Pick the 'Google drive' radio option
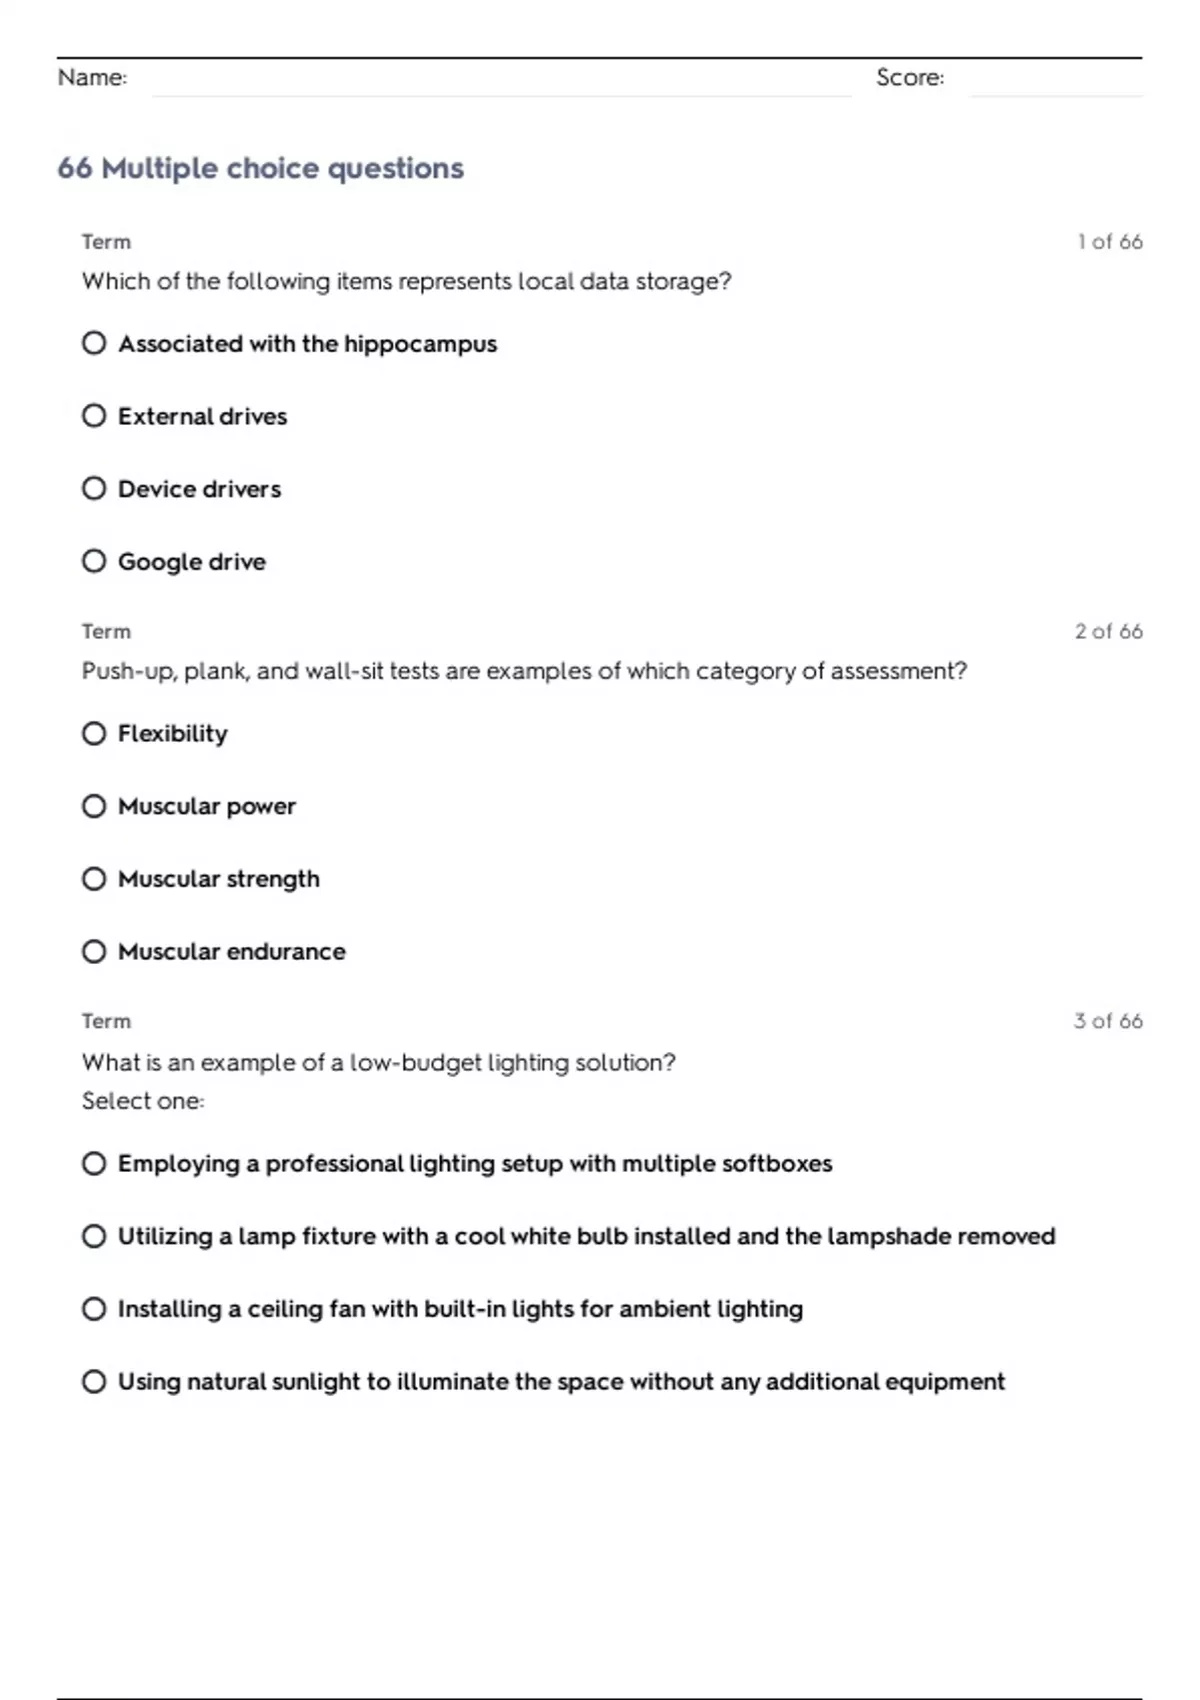The width and height of the screenshot is (1200, 1700). (94, 561)
